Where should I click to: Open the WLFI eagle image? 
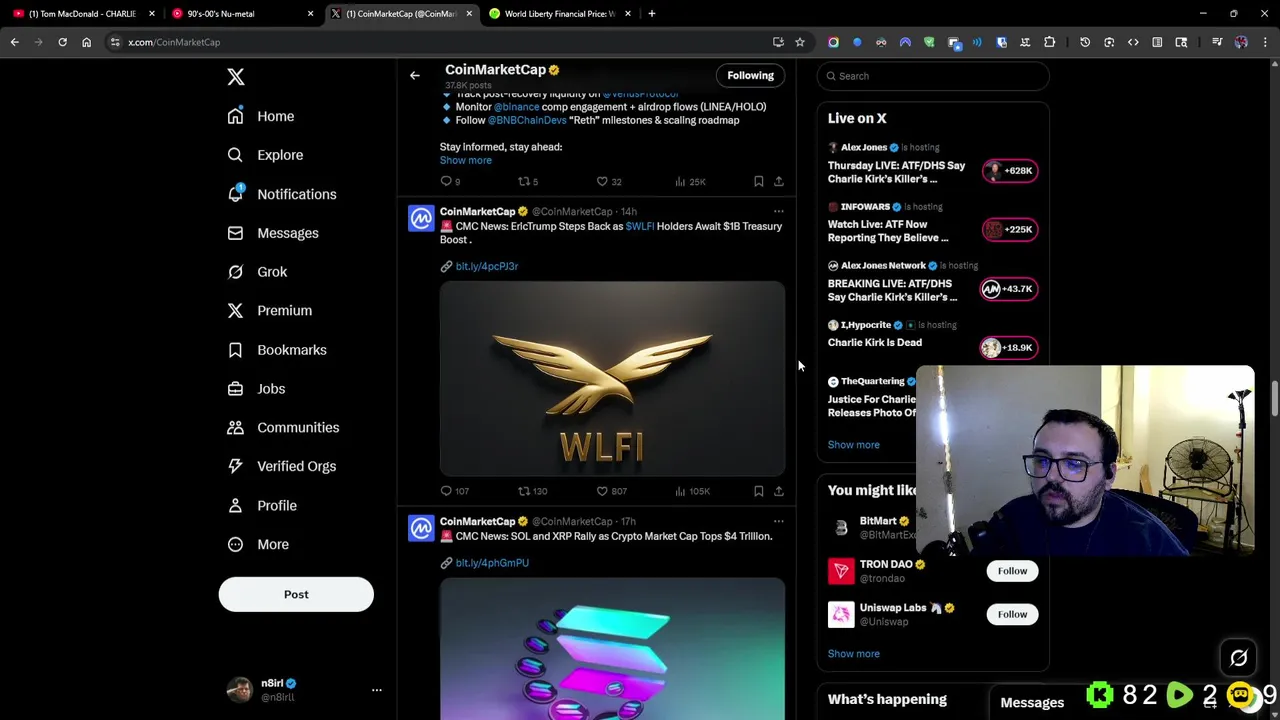(x=612, y=378)
